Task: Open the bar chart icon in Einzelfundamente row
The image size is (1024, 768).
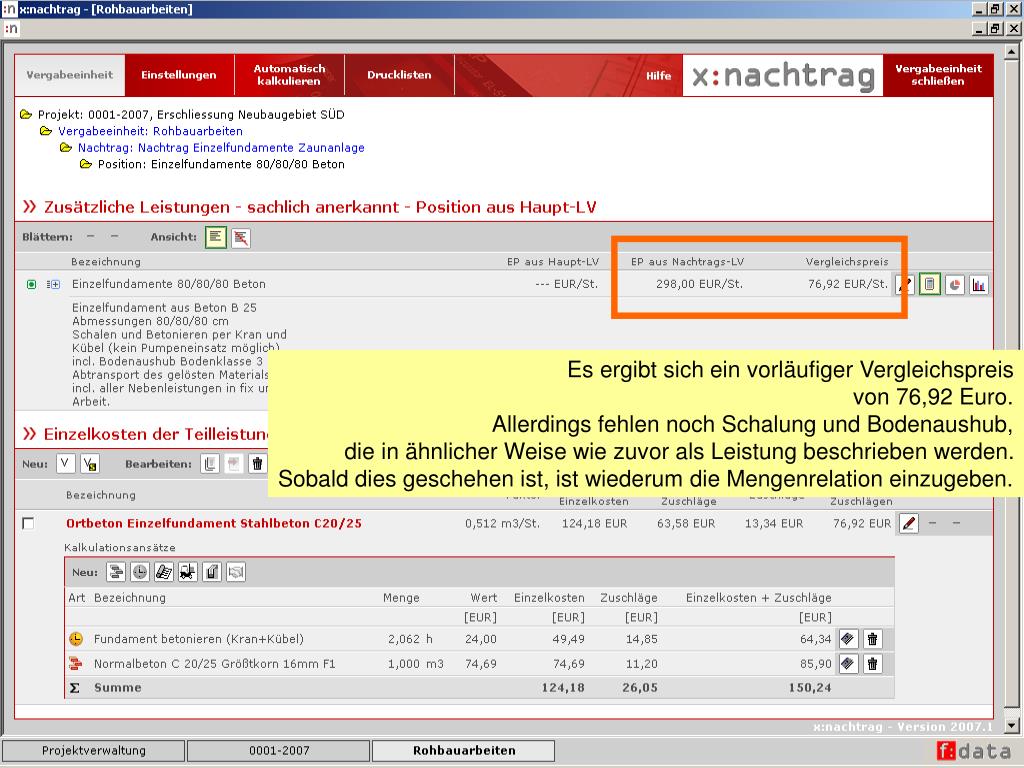Action: coord(978,285)
